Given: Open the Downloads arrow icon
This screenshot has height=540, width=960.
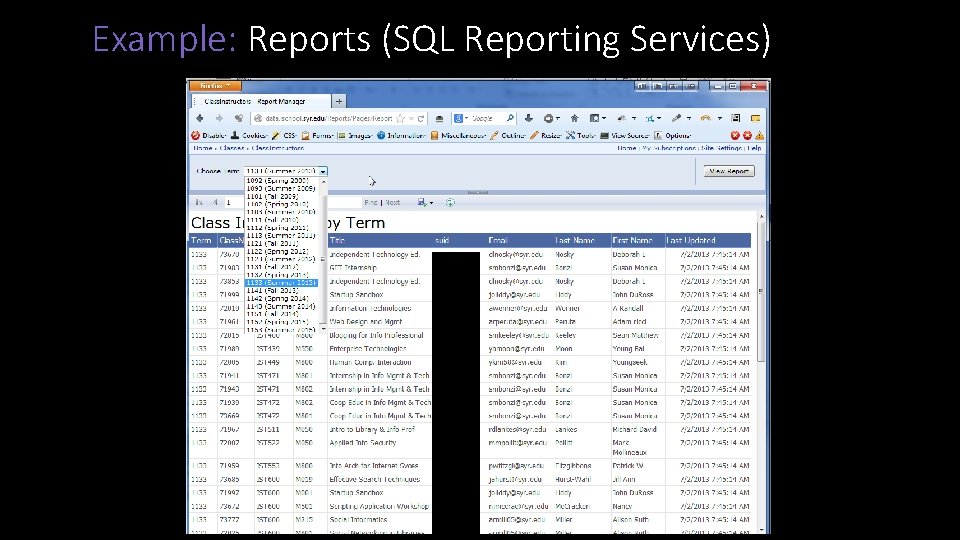Looking at the screenshot, I should point(528,118).
